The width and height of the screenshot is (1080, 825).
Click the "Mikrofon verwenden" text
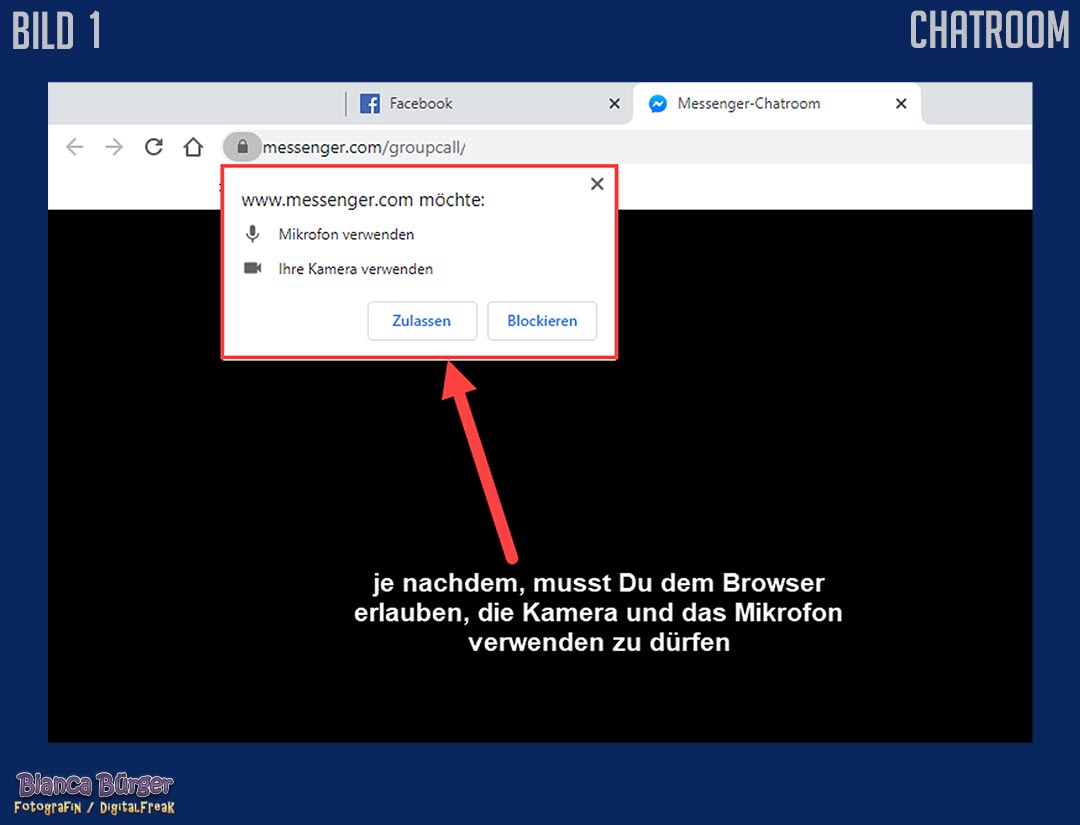coord(346,234)
